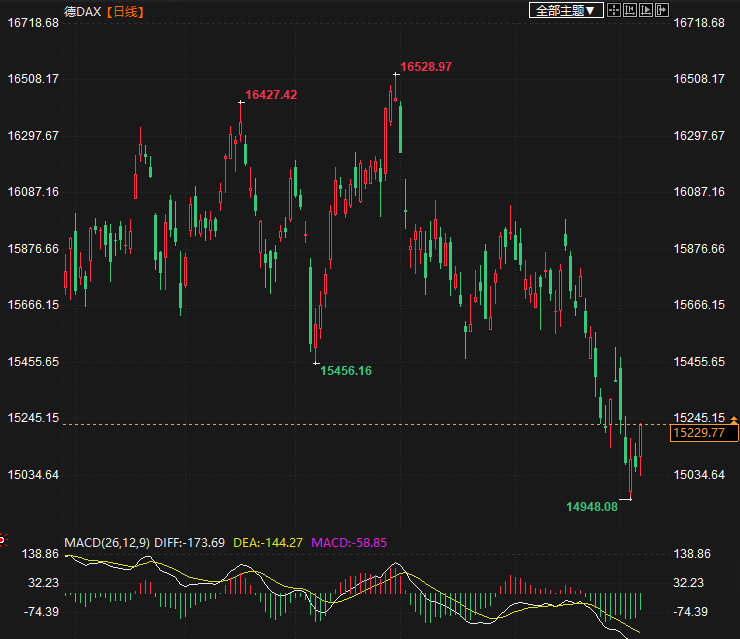
Task: Click the 14948.08 lowest price label
Action: (x=592, y=507)
